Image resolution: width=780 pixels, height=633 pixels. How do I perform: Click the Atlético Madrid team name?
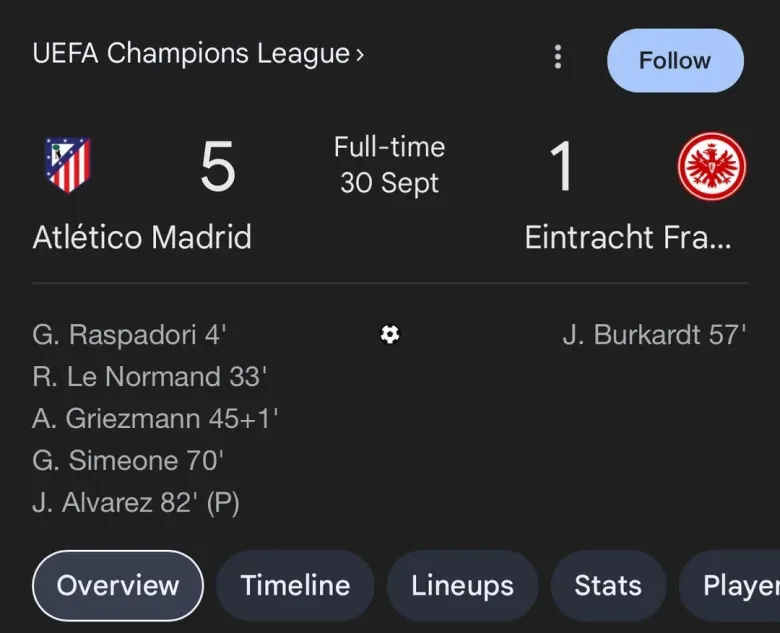142,238
